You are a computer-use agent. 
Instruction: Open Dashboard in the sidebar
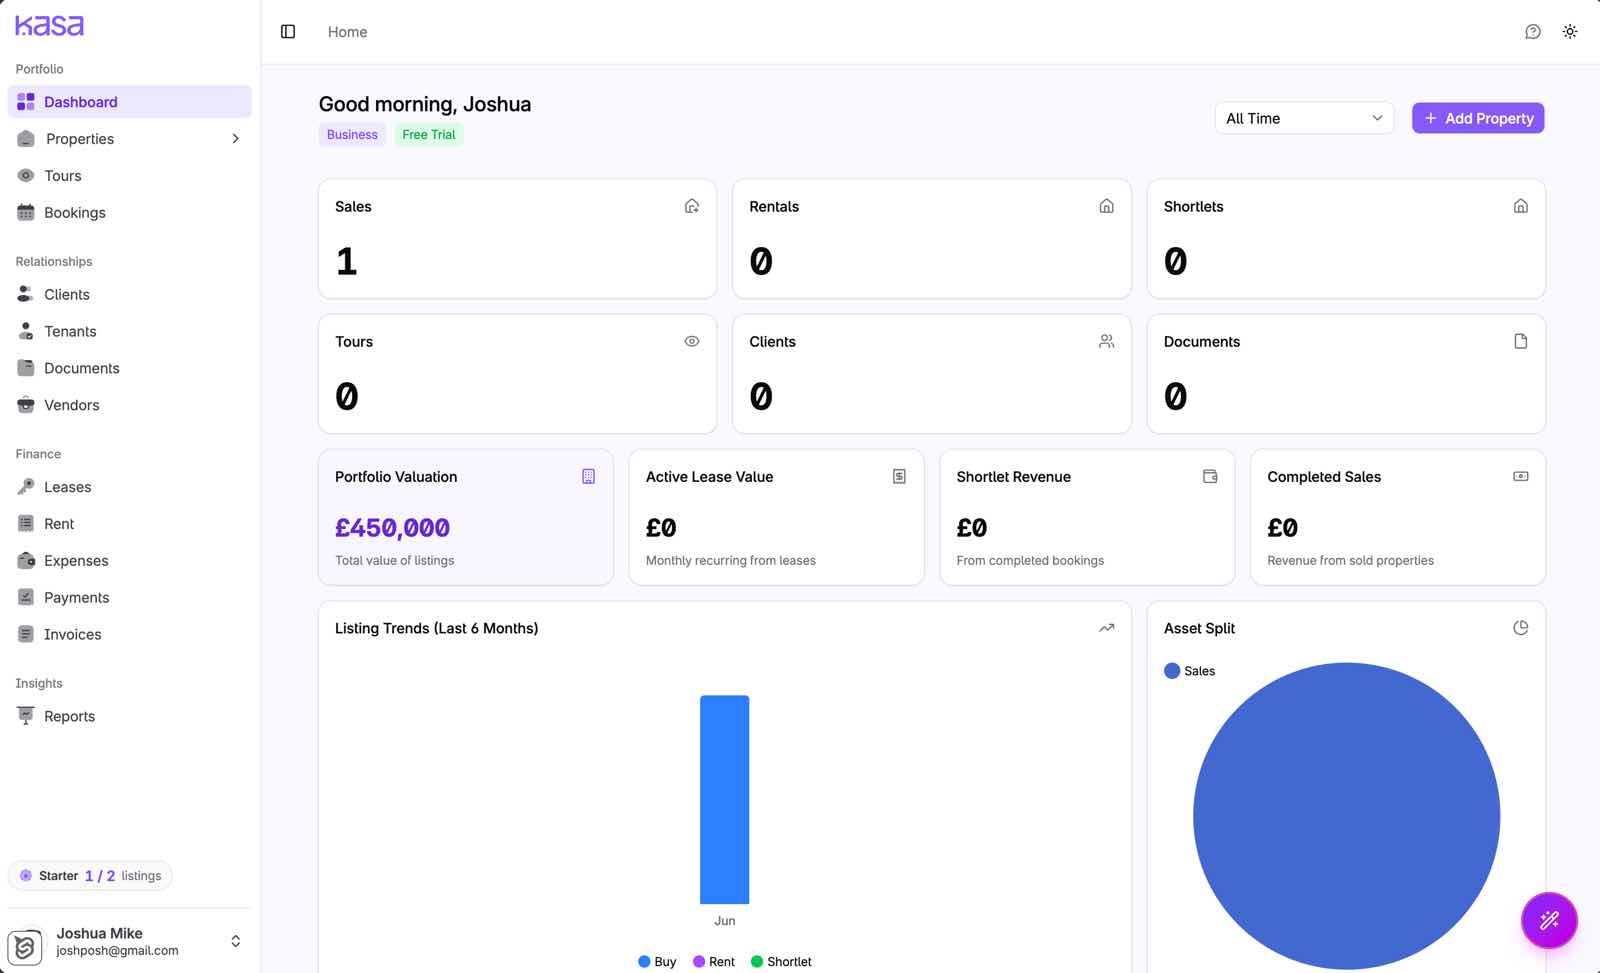[x=130, y=102]
